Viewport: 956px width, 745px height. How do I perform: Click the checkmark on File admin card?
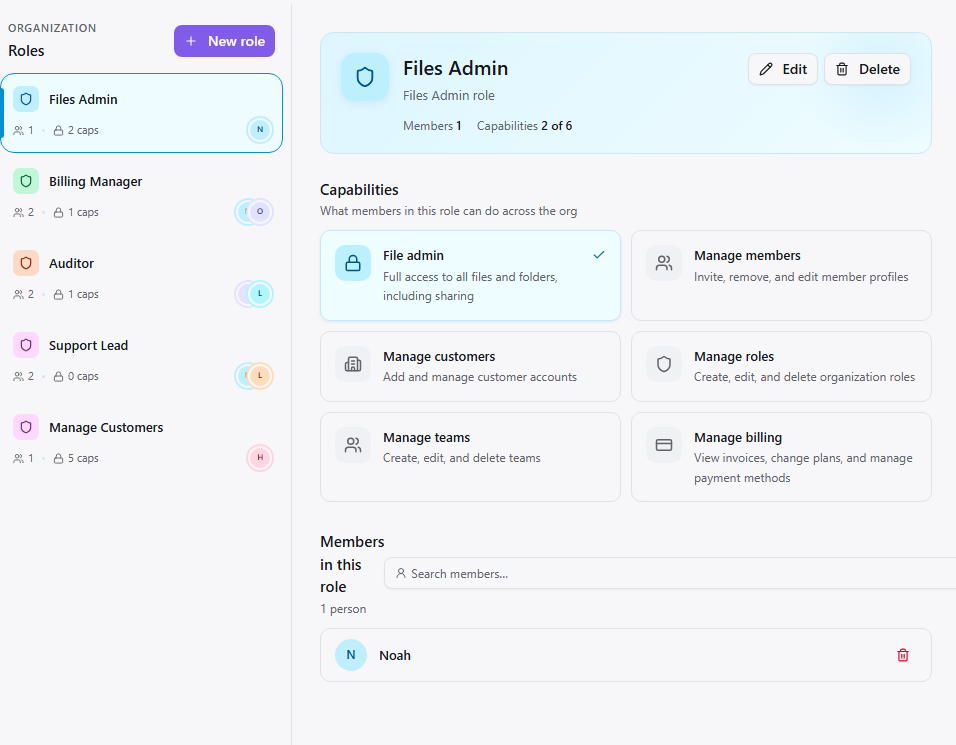click(x=599, y=255)
